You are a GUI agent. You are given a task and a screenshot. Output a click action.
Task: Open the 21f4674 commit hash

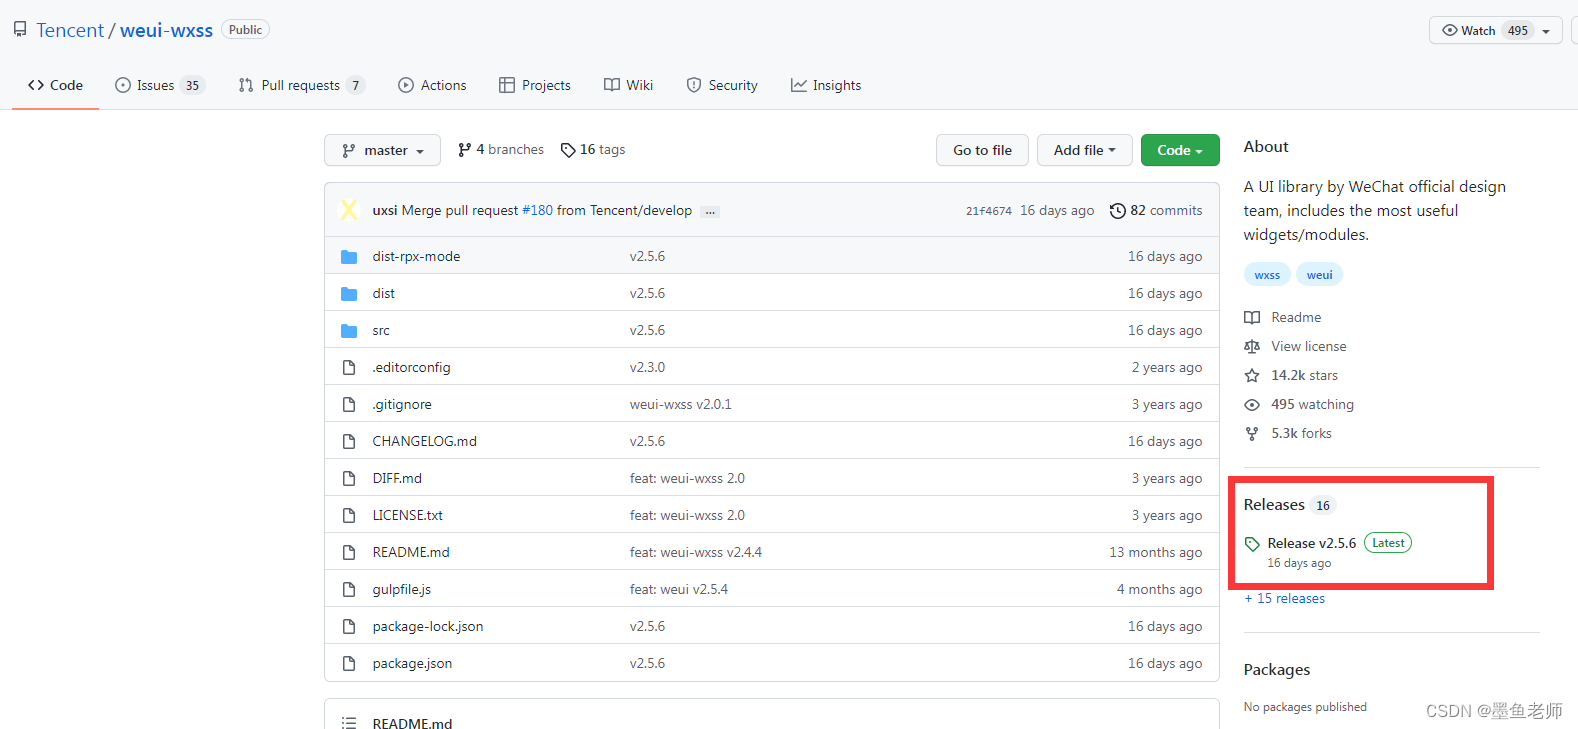coord(989,211)
